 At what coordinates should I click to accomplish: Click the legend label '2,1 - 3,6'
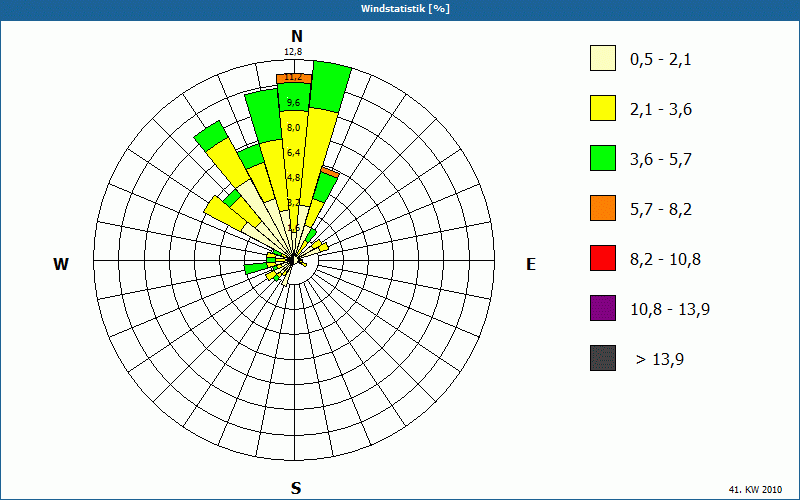tap(661, 110)
